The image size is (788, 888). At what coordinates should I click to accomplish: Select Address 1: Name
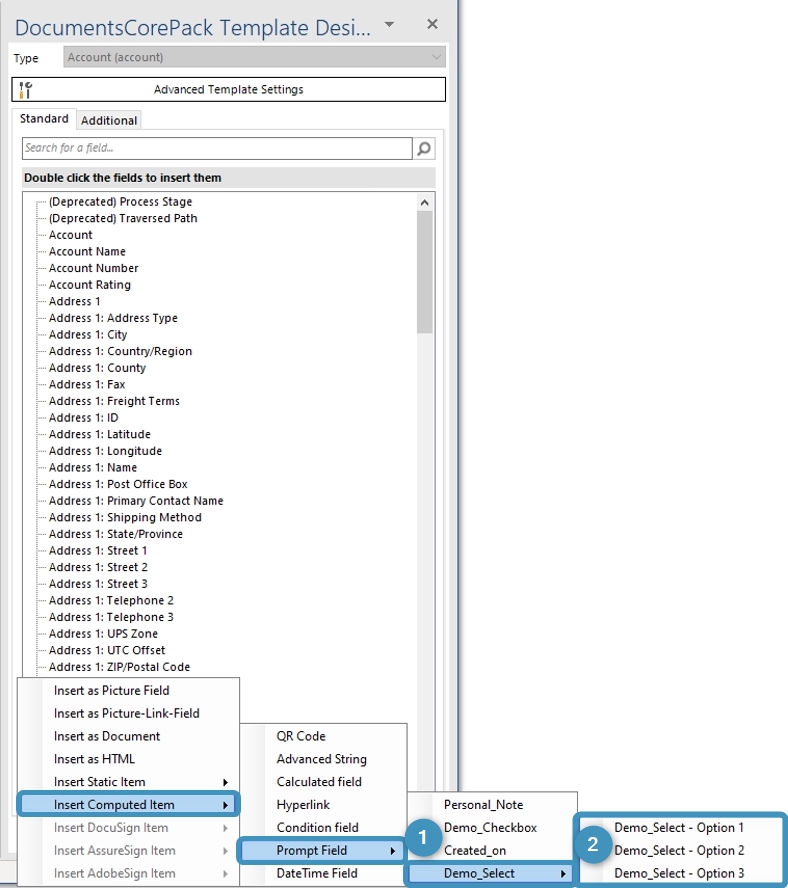pyautogui.click(x=92, y=467)
